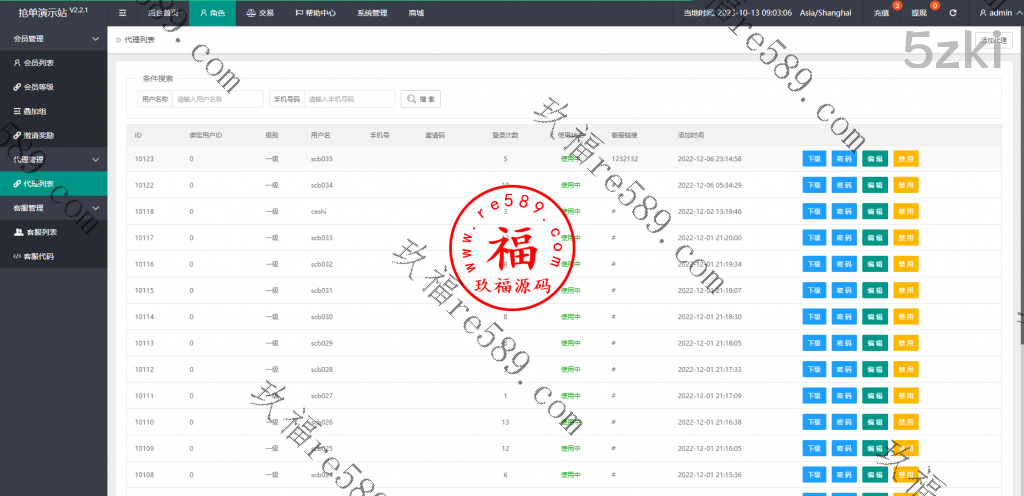
Task: Open the 系统管理 top menu
Action: click(372, 13)
